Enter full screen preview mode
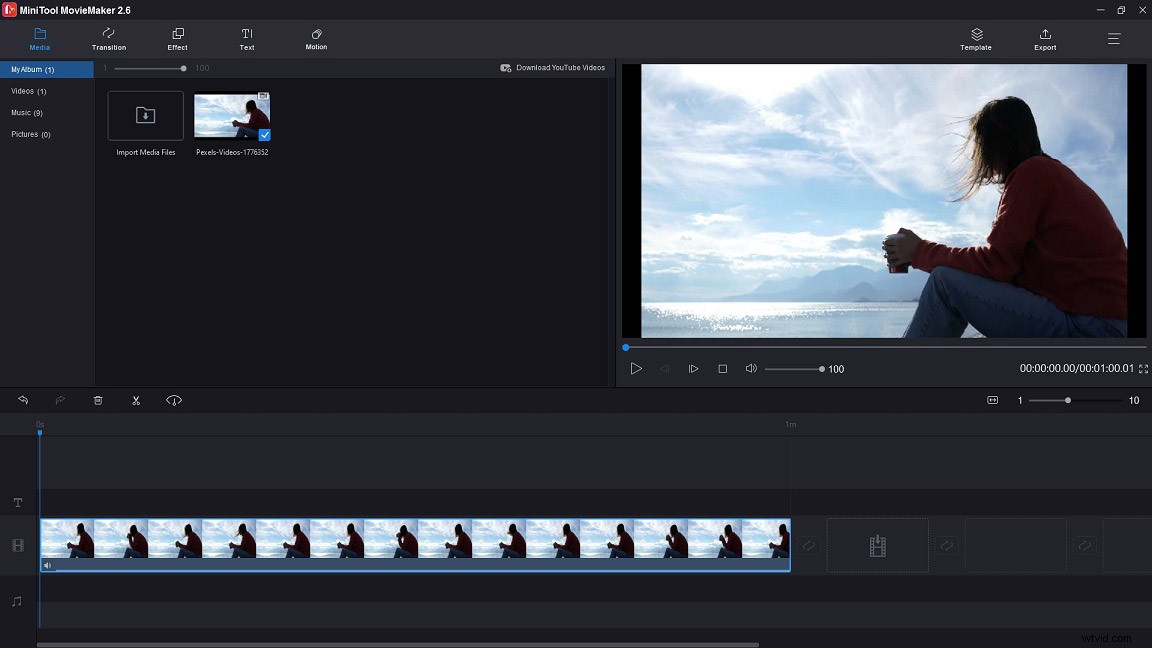This screenshot has height=648, width=1152. point(1143,369)
